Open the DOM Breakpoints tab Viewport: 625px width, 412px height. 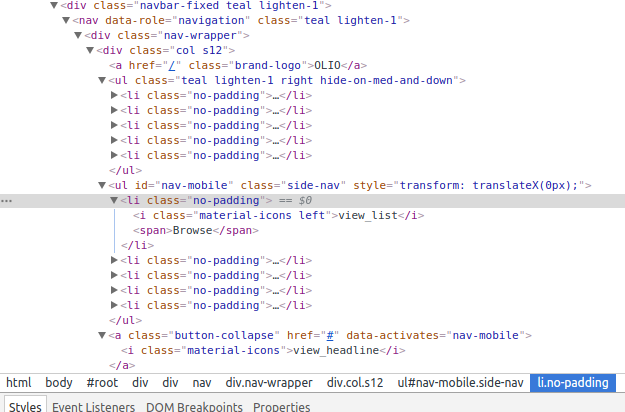[x=194, y=406]
